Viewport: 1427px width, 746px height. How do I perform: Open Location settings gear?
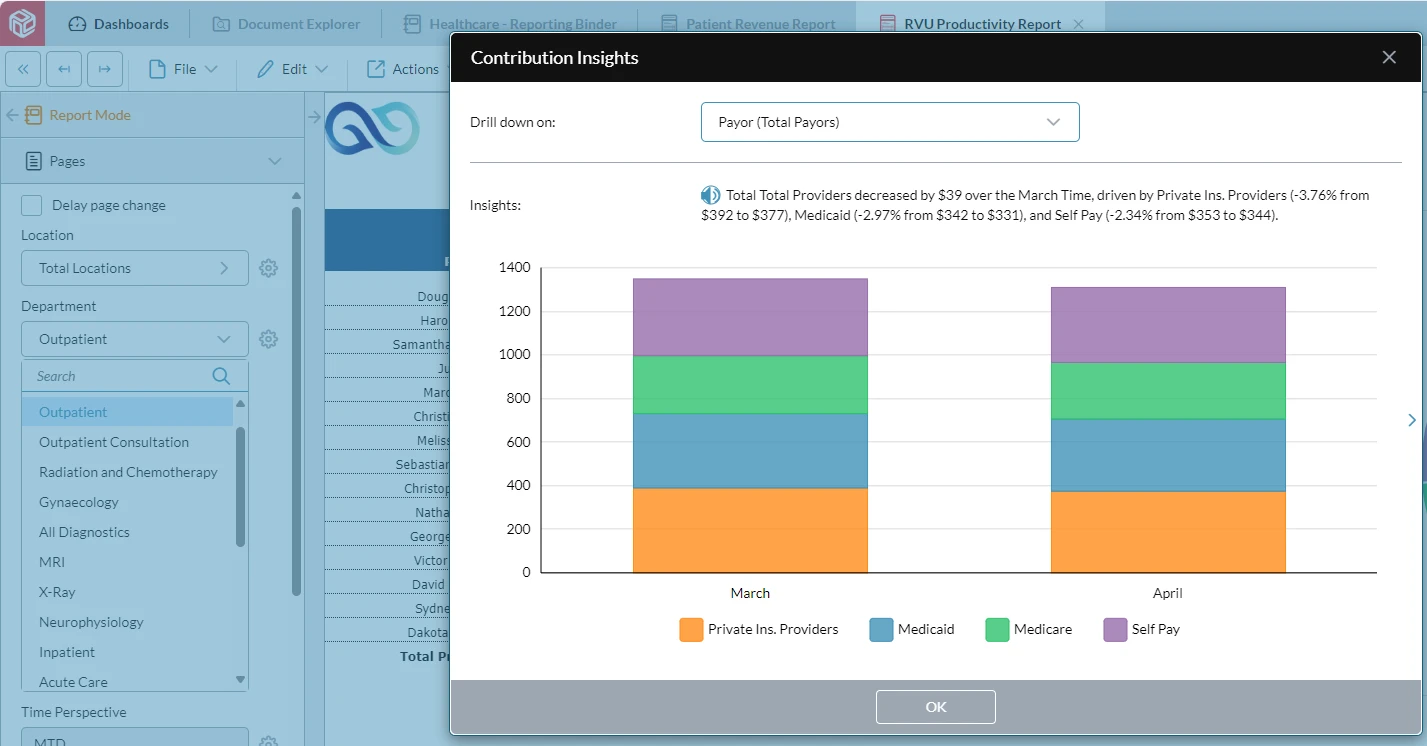click(268, 268)
